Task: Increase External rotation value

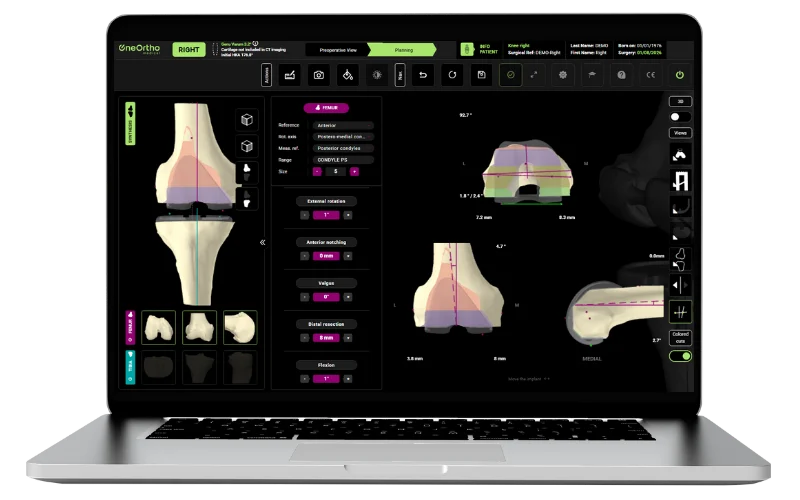Action: point(348,215)
